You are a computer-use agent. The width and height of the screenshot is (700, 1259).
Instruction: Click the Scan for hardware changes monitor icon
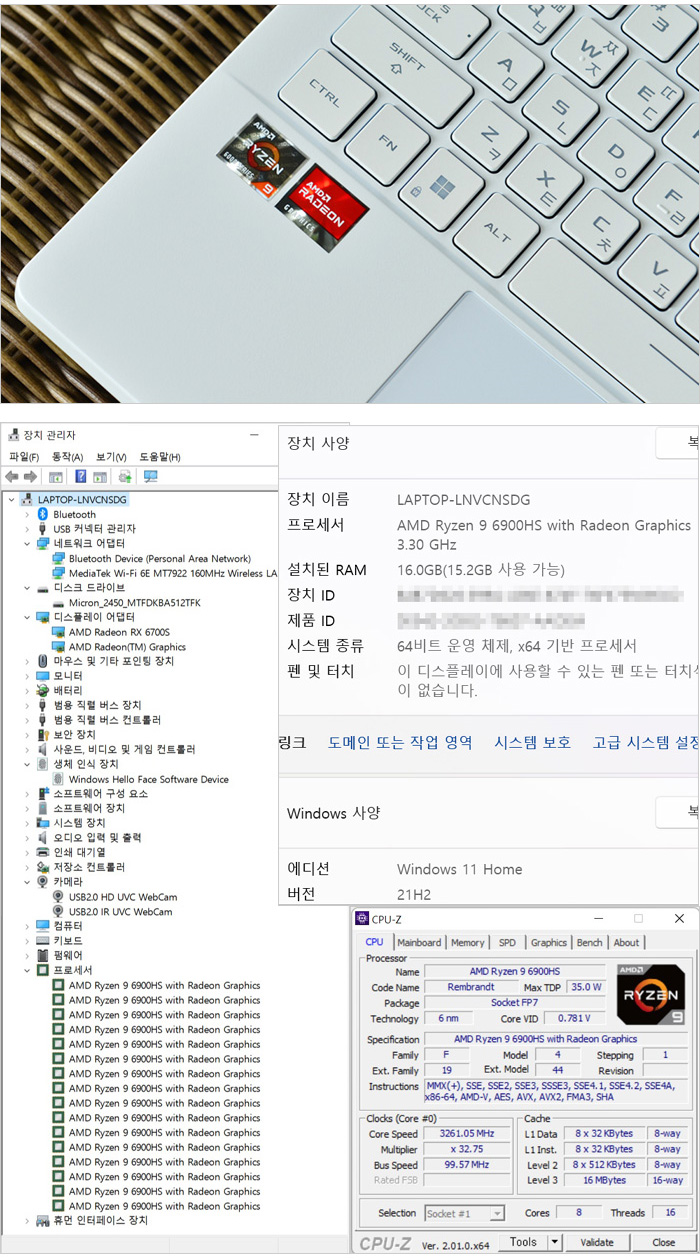coord(150,477)
